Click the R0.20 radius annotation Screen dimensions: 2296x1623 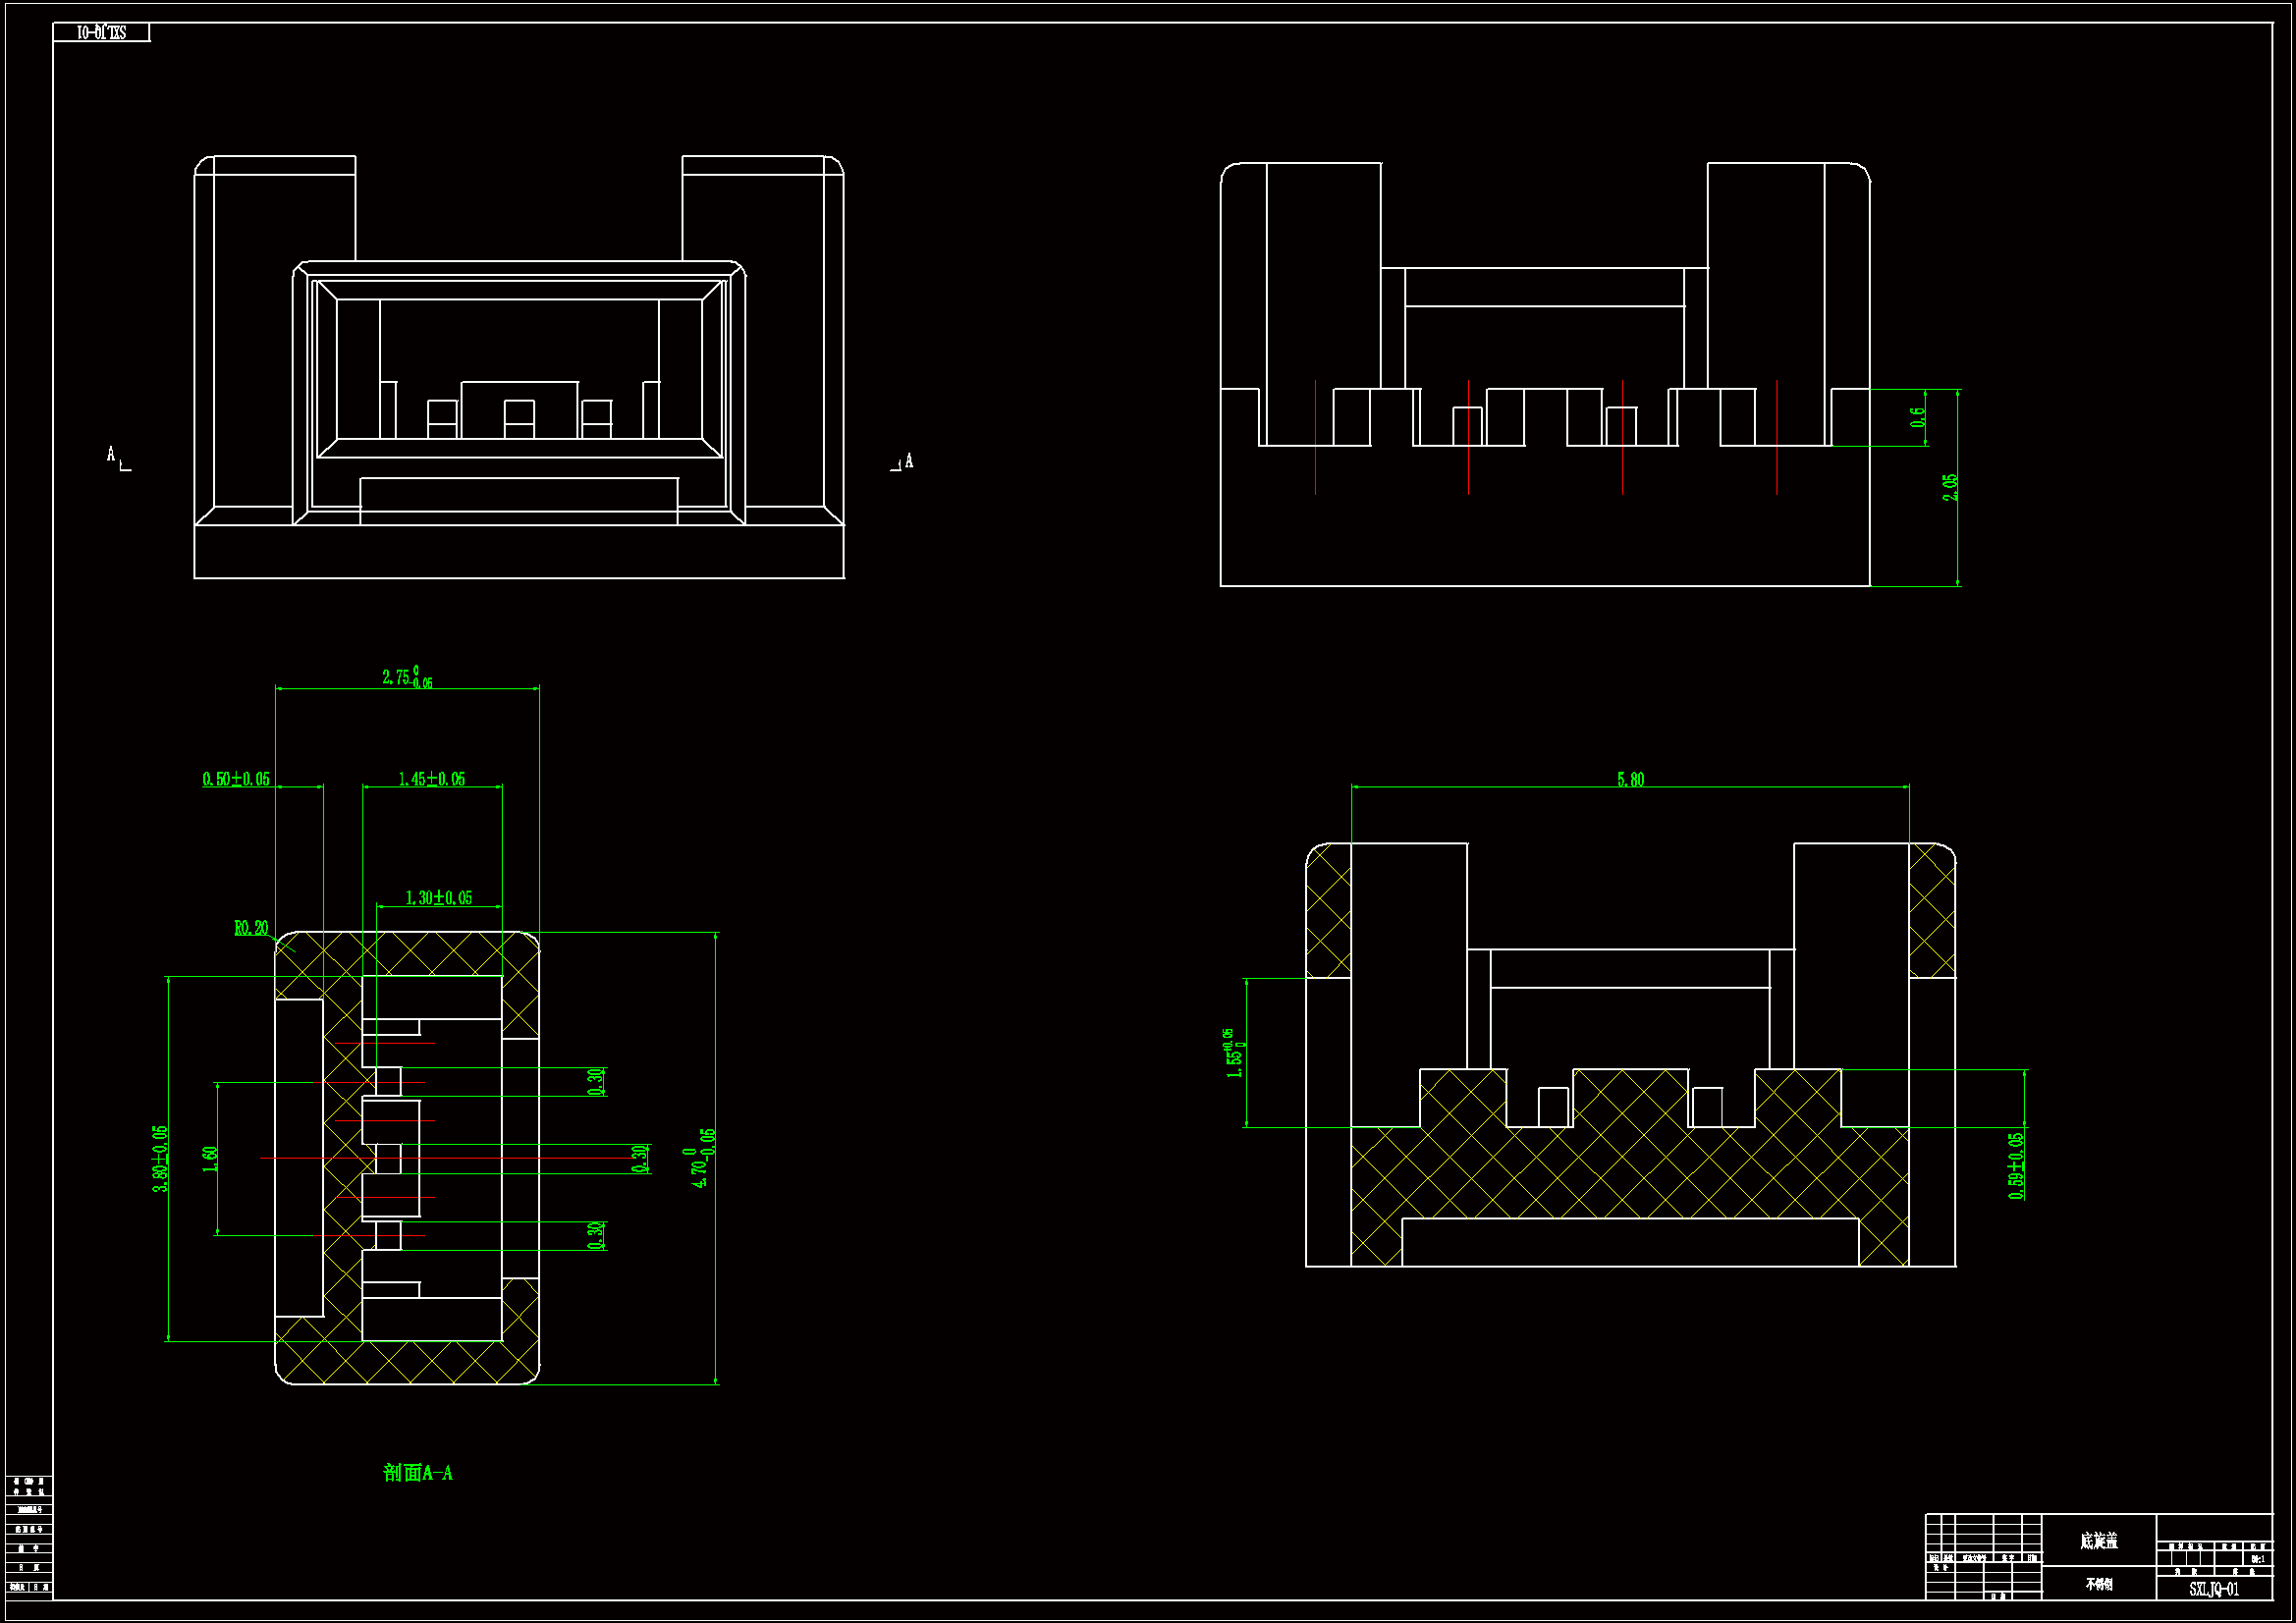251,928
